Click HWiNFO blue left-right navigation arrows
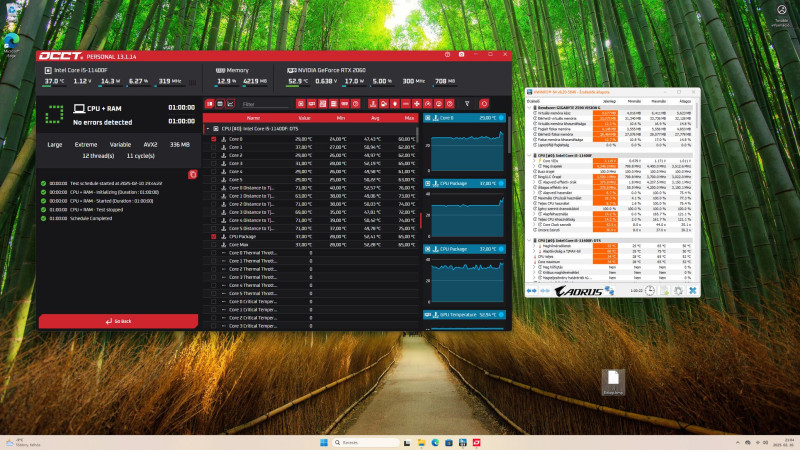Viewport: 800px width, 450px height. click(x=532, y=291)
